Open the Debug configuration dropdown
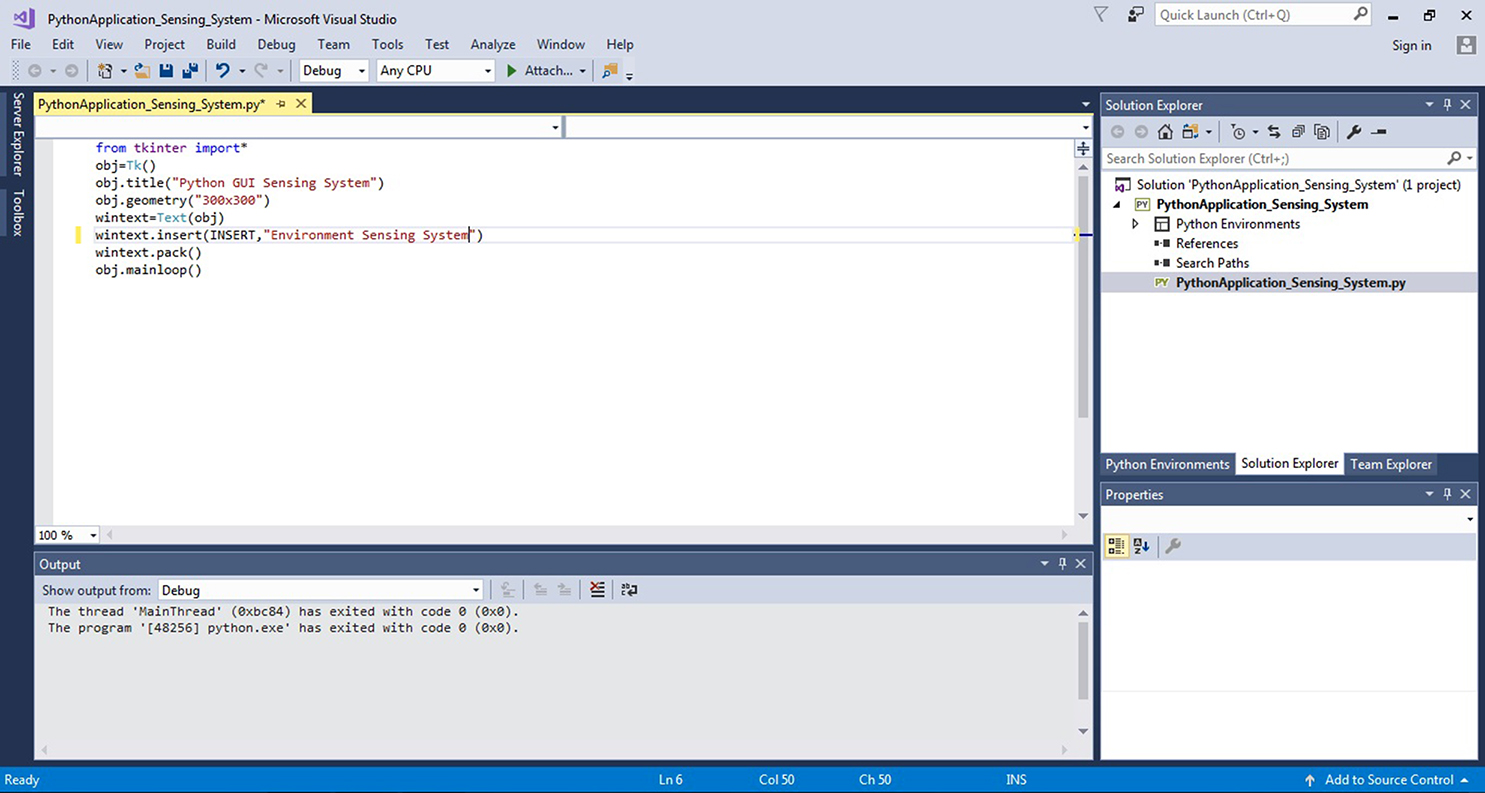Screen dimensions: 1485x793 [x=334, y=71]
